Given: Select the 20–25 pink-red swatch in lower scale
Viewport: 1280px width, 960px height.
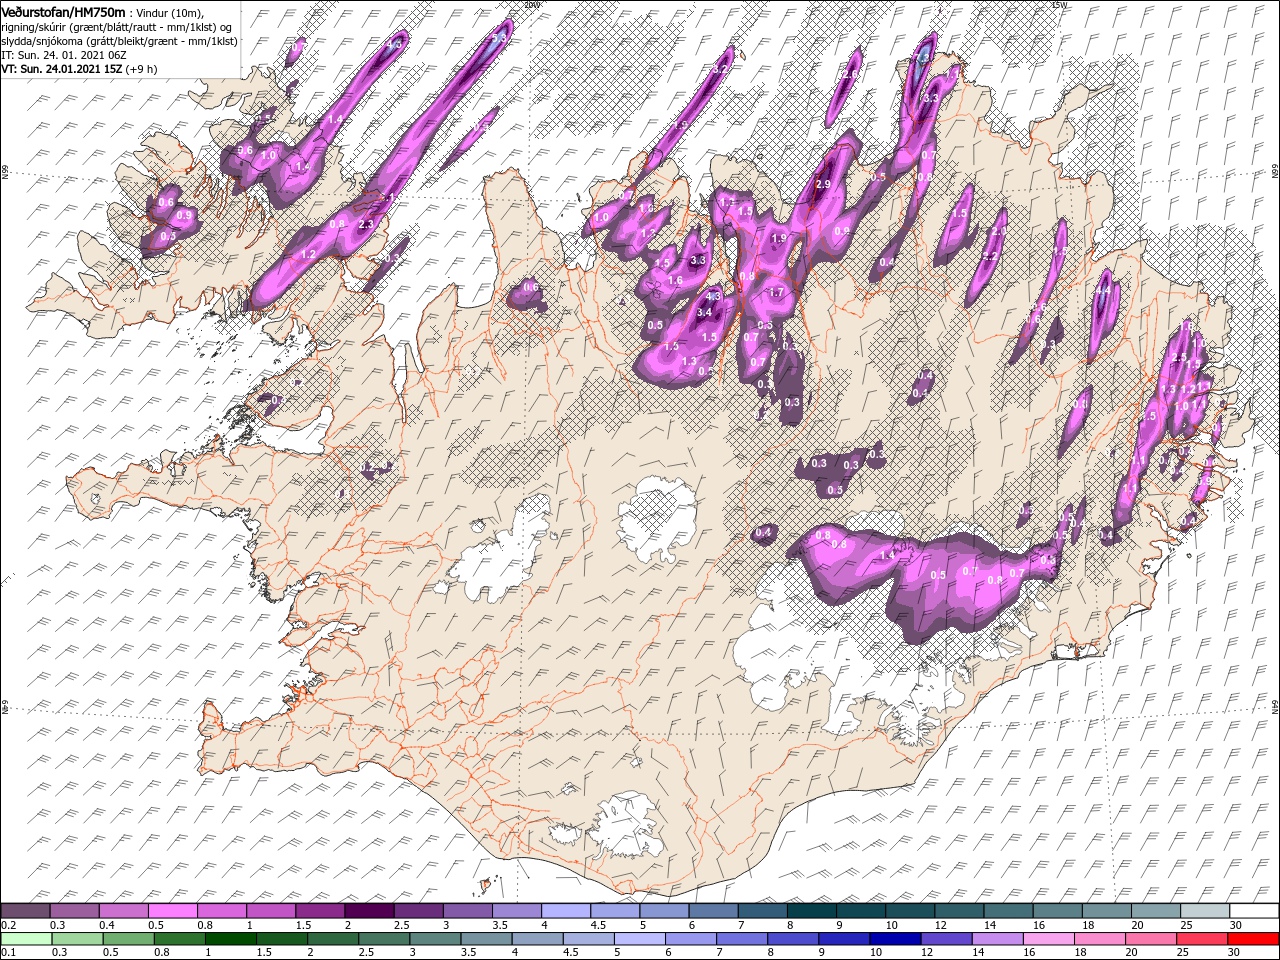Looking at the screenshot, I should 1151,939.
